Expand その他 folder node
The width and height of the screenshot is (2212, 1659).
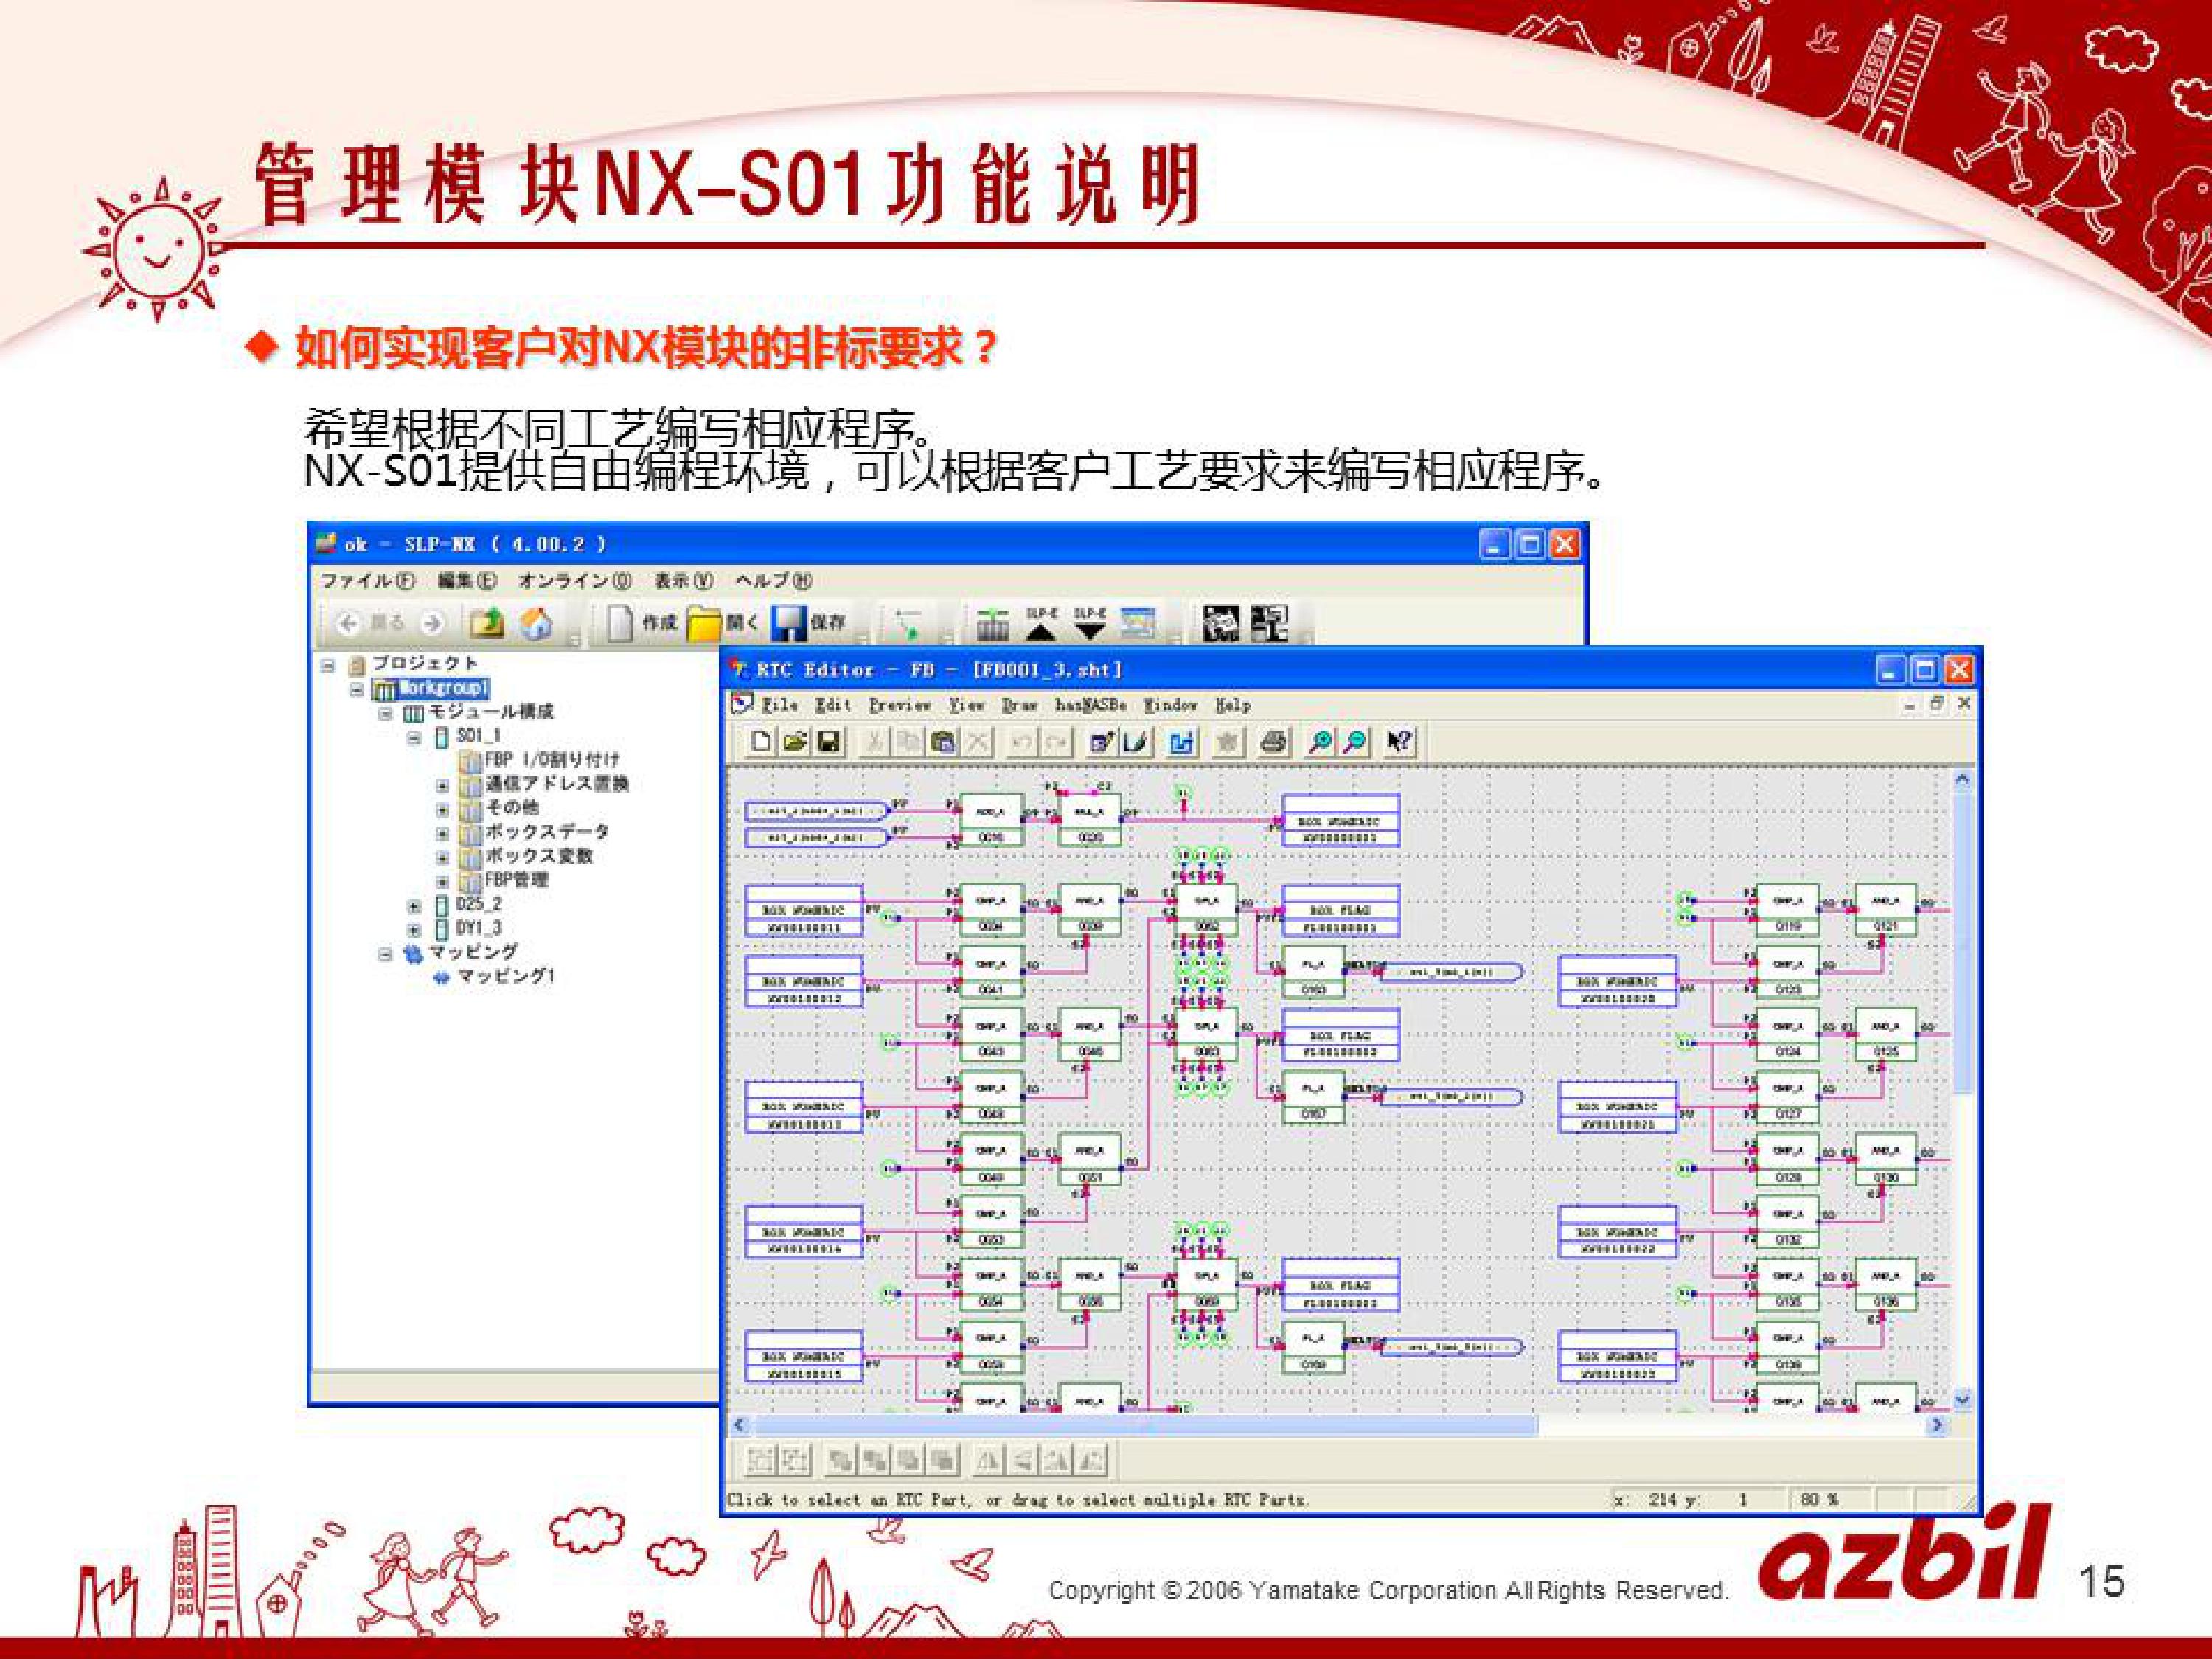pos(442,809)
